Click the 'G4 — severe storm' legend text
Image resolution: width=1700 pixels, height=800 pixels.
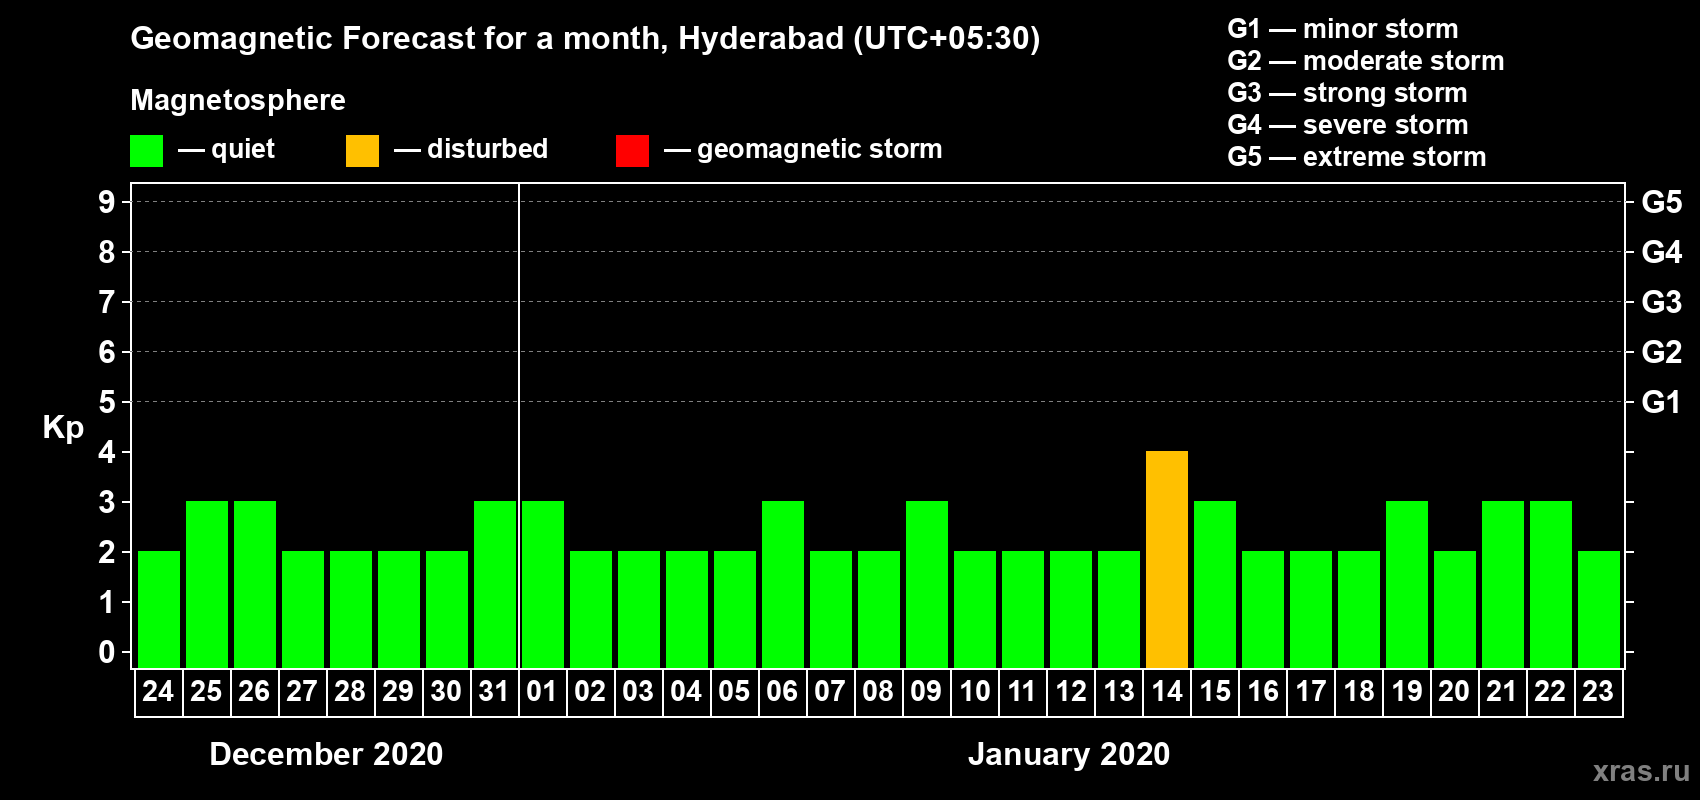(1347, 125)
